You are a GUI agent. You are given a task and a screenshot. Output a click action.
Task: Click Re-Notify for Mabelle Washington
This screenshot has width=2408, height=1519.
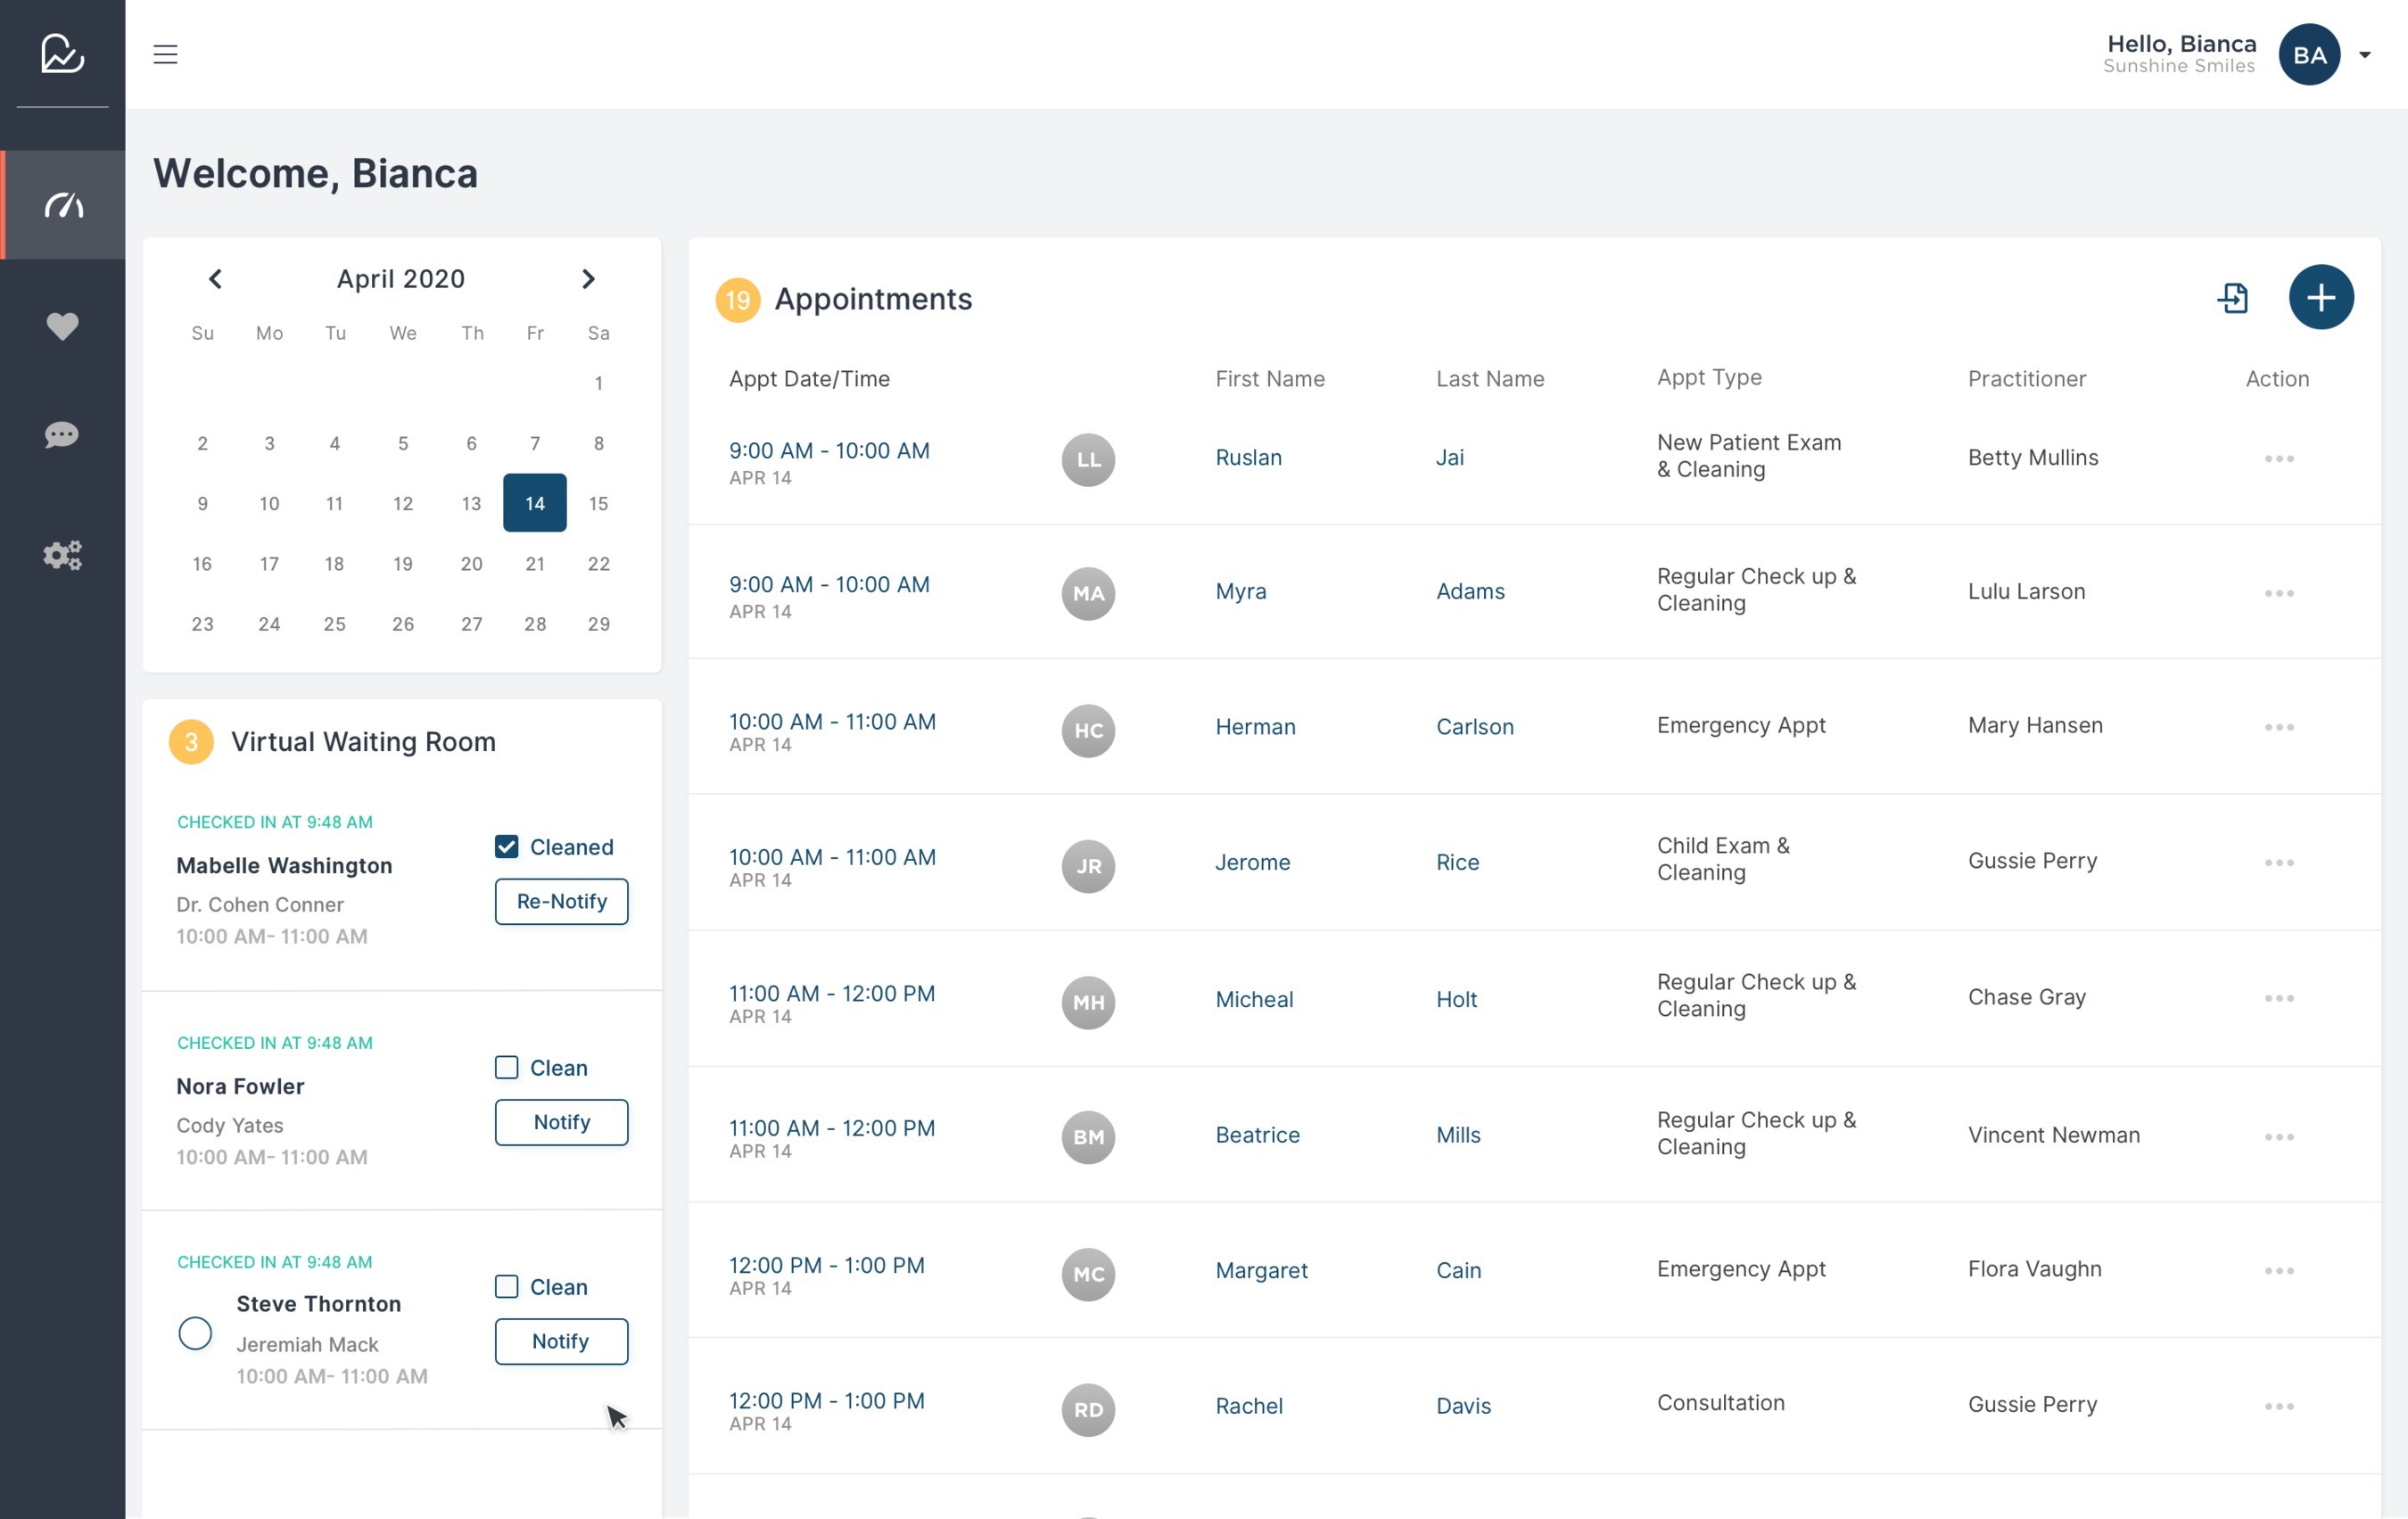(561, 901)
